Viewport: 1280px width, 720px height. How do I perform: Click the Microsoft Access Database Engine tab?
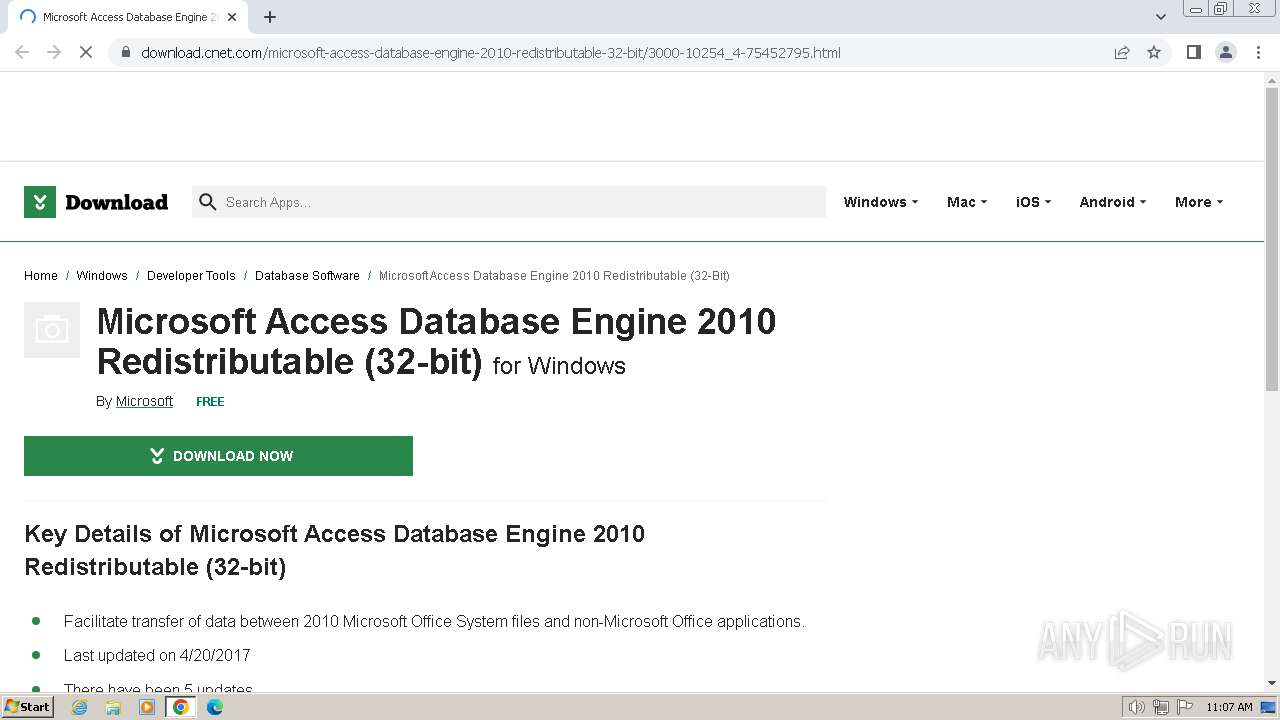(x=128, y=17)
